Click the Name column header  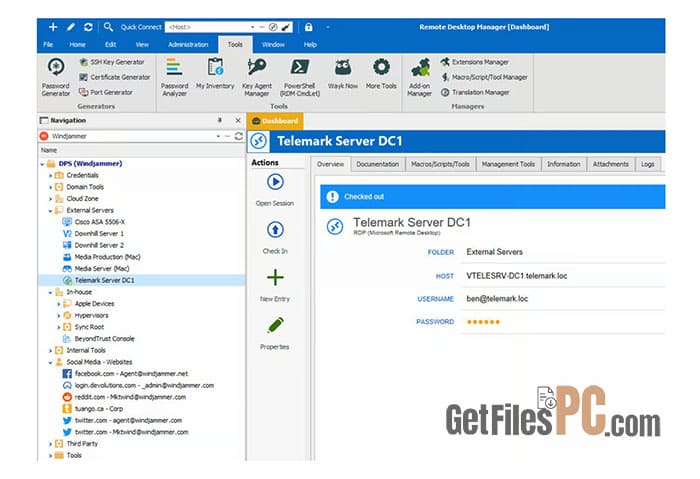(x=142, y=150)
